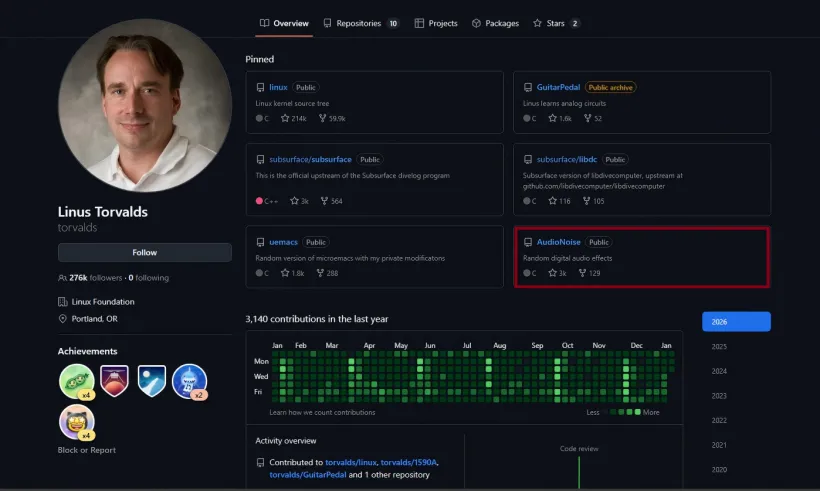Click the 0 following link
Viewport: 820px width, 491px height.
[149, 278]
